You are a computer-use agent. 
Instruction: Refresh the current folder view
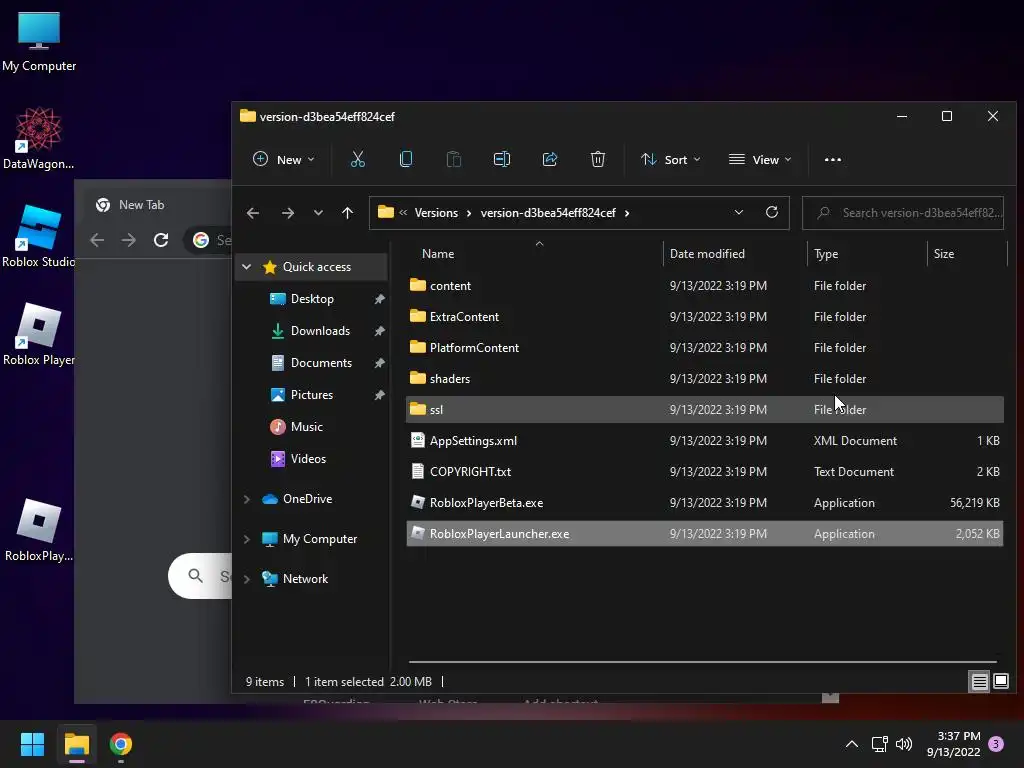click(772, 212)
